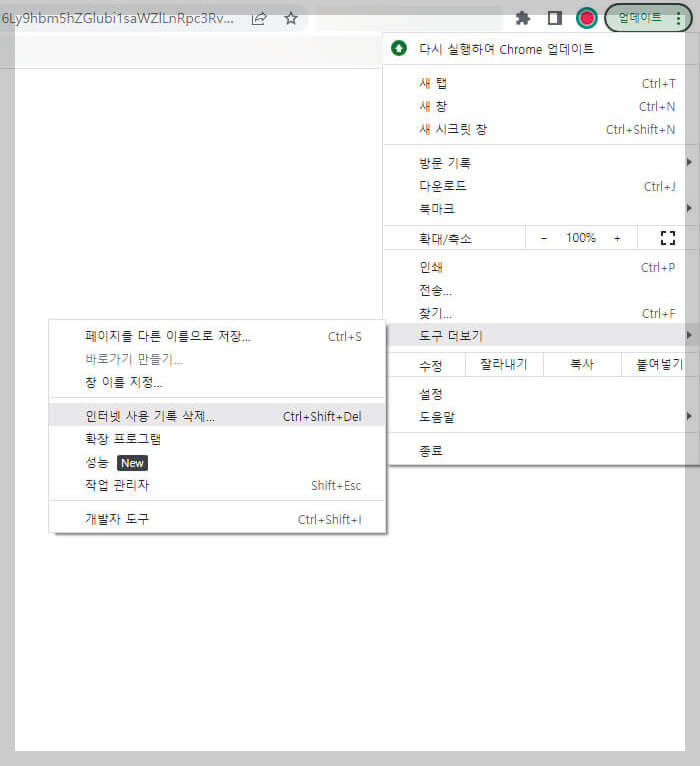The height and width of the screenshot is (766, 700).
Task: Click the address bar URL text
Action: (x=117, y=19)
